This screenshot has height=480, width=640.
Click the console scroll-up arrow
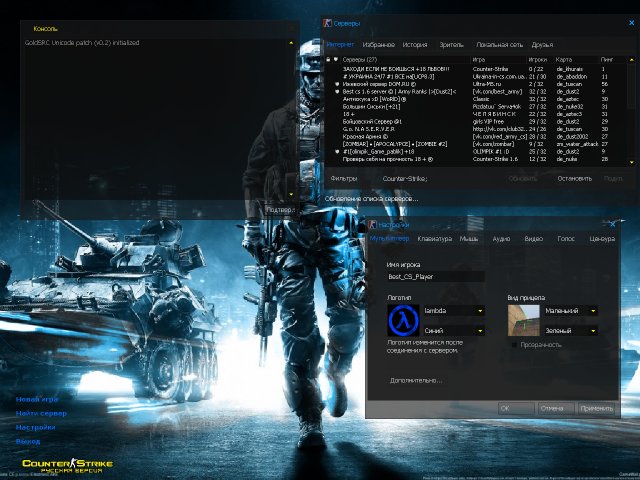[x=291, y=43]
